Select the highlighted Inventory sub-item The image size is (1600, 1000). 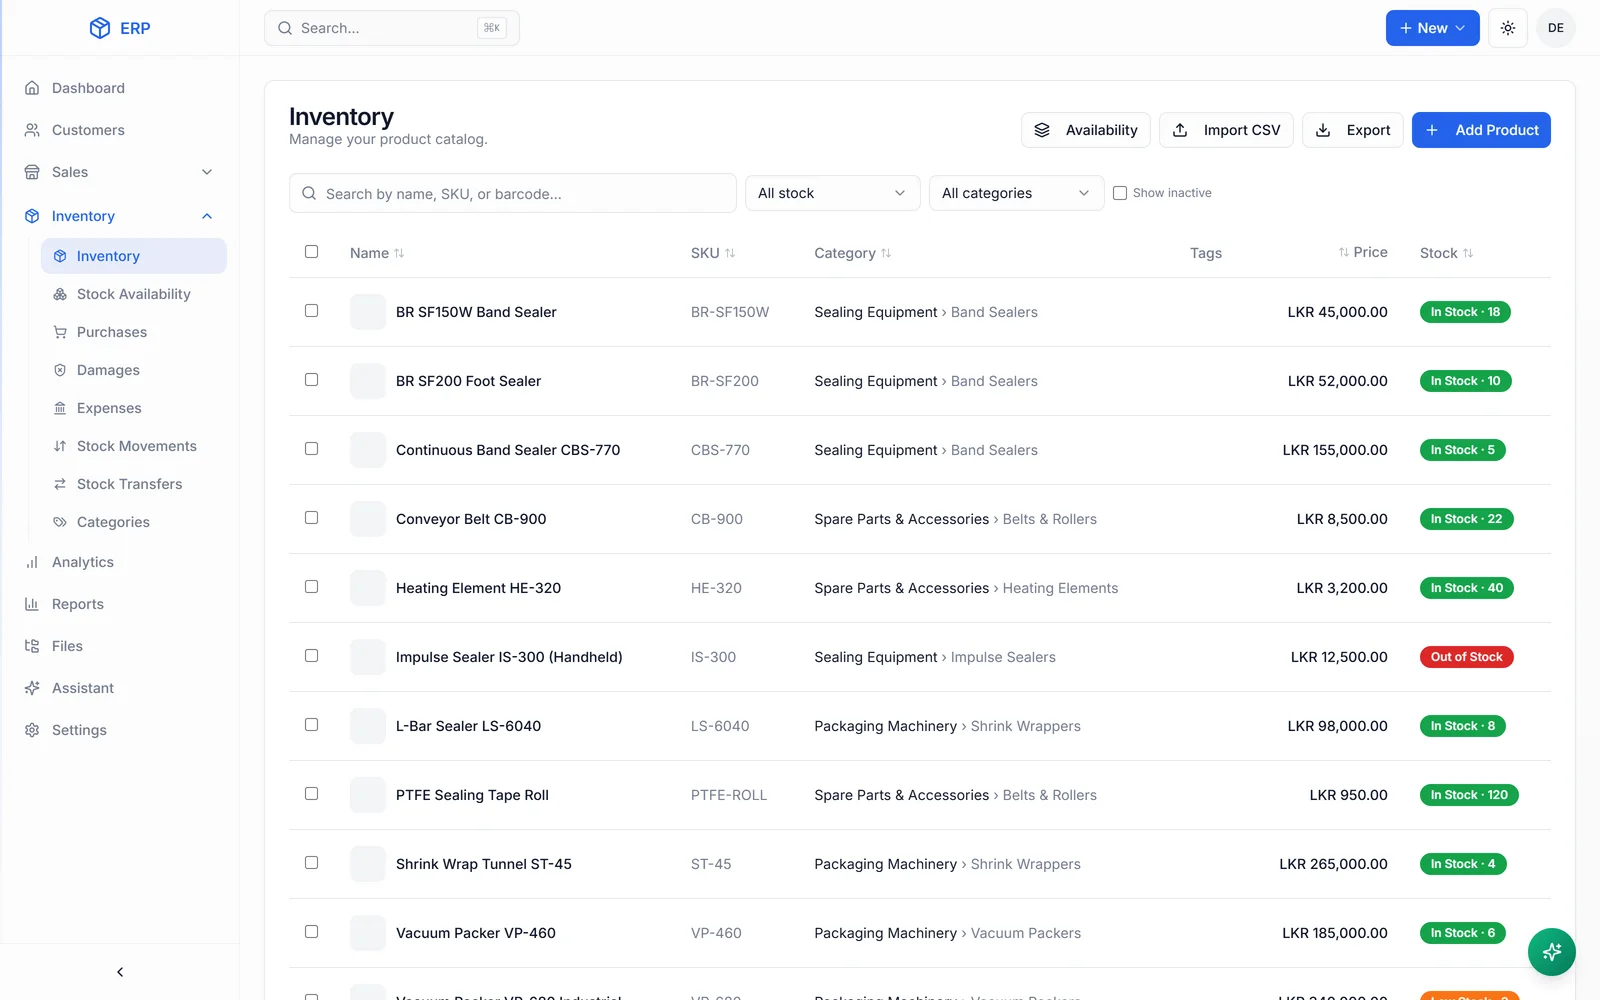[134, 256]
